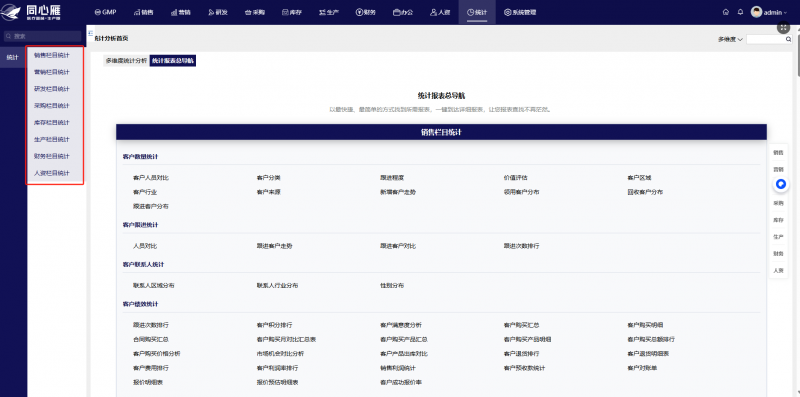
Task: Open the GMP module
Action: pos(106,12)
